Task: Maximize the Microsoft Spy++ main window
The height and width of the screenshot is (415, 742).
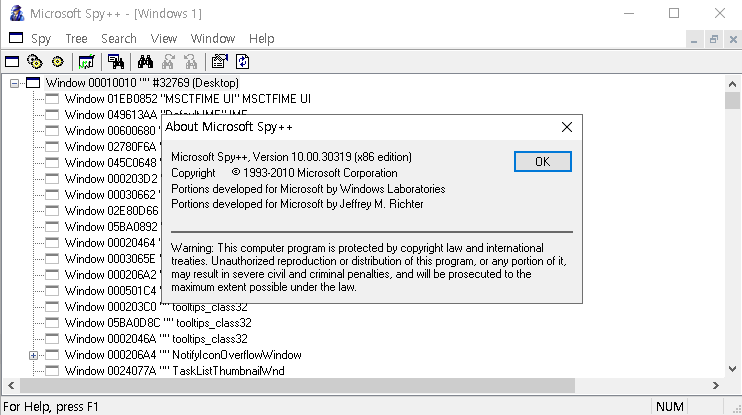Action: click(674, 13)
